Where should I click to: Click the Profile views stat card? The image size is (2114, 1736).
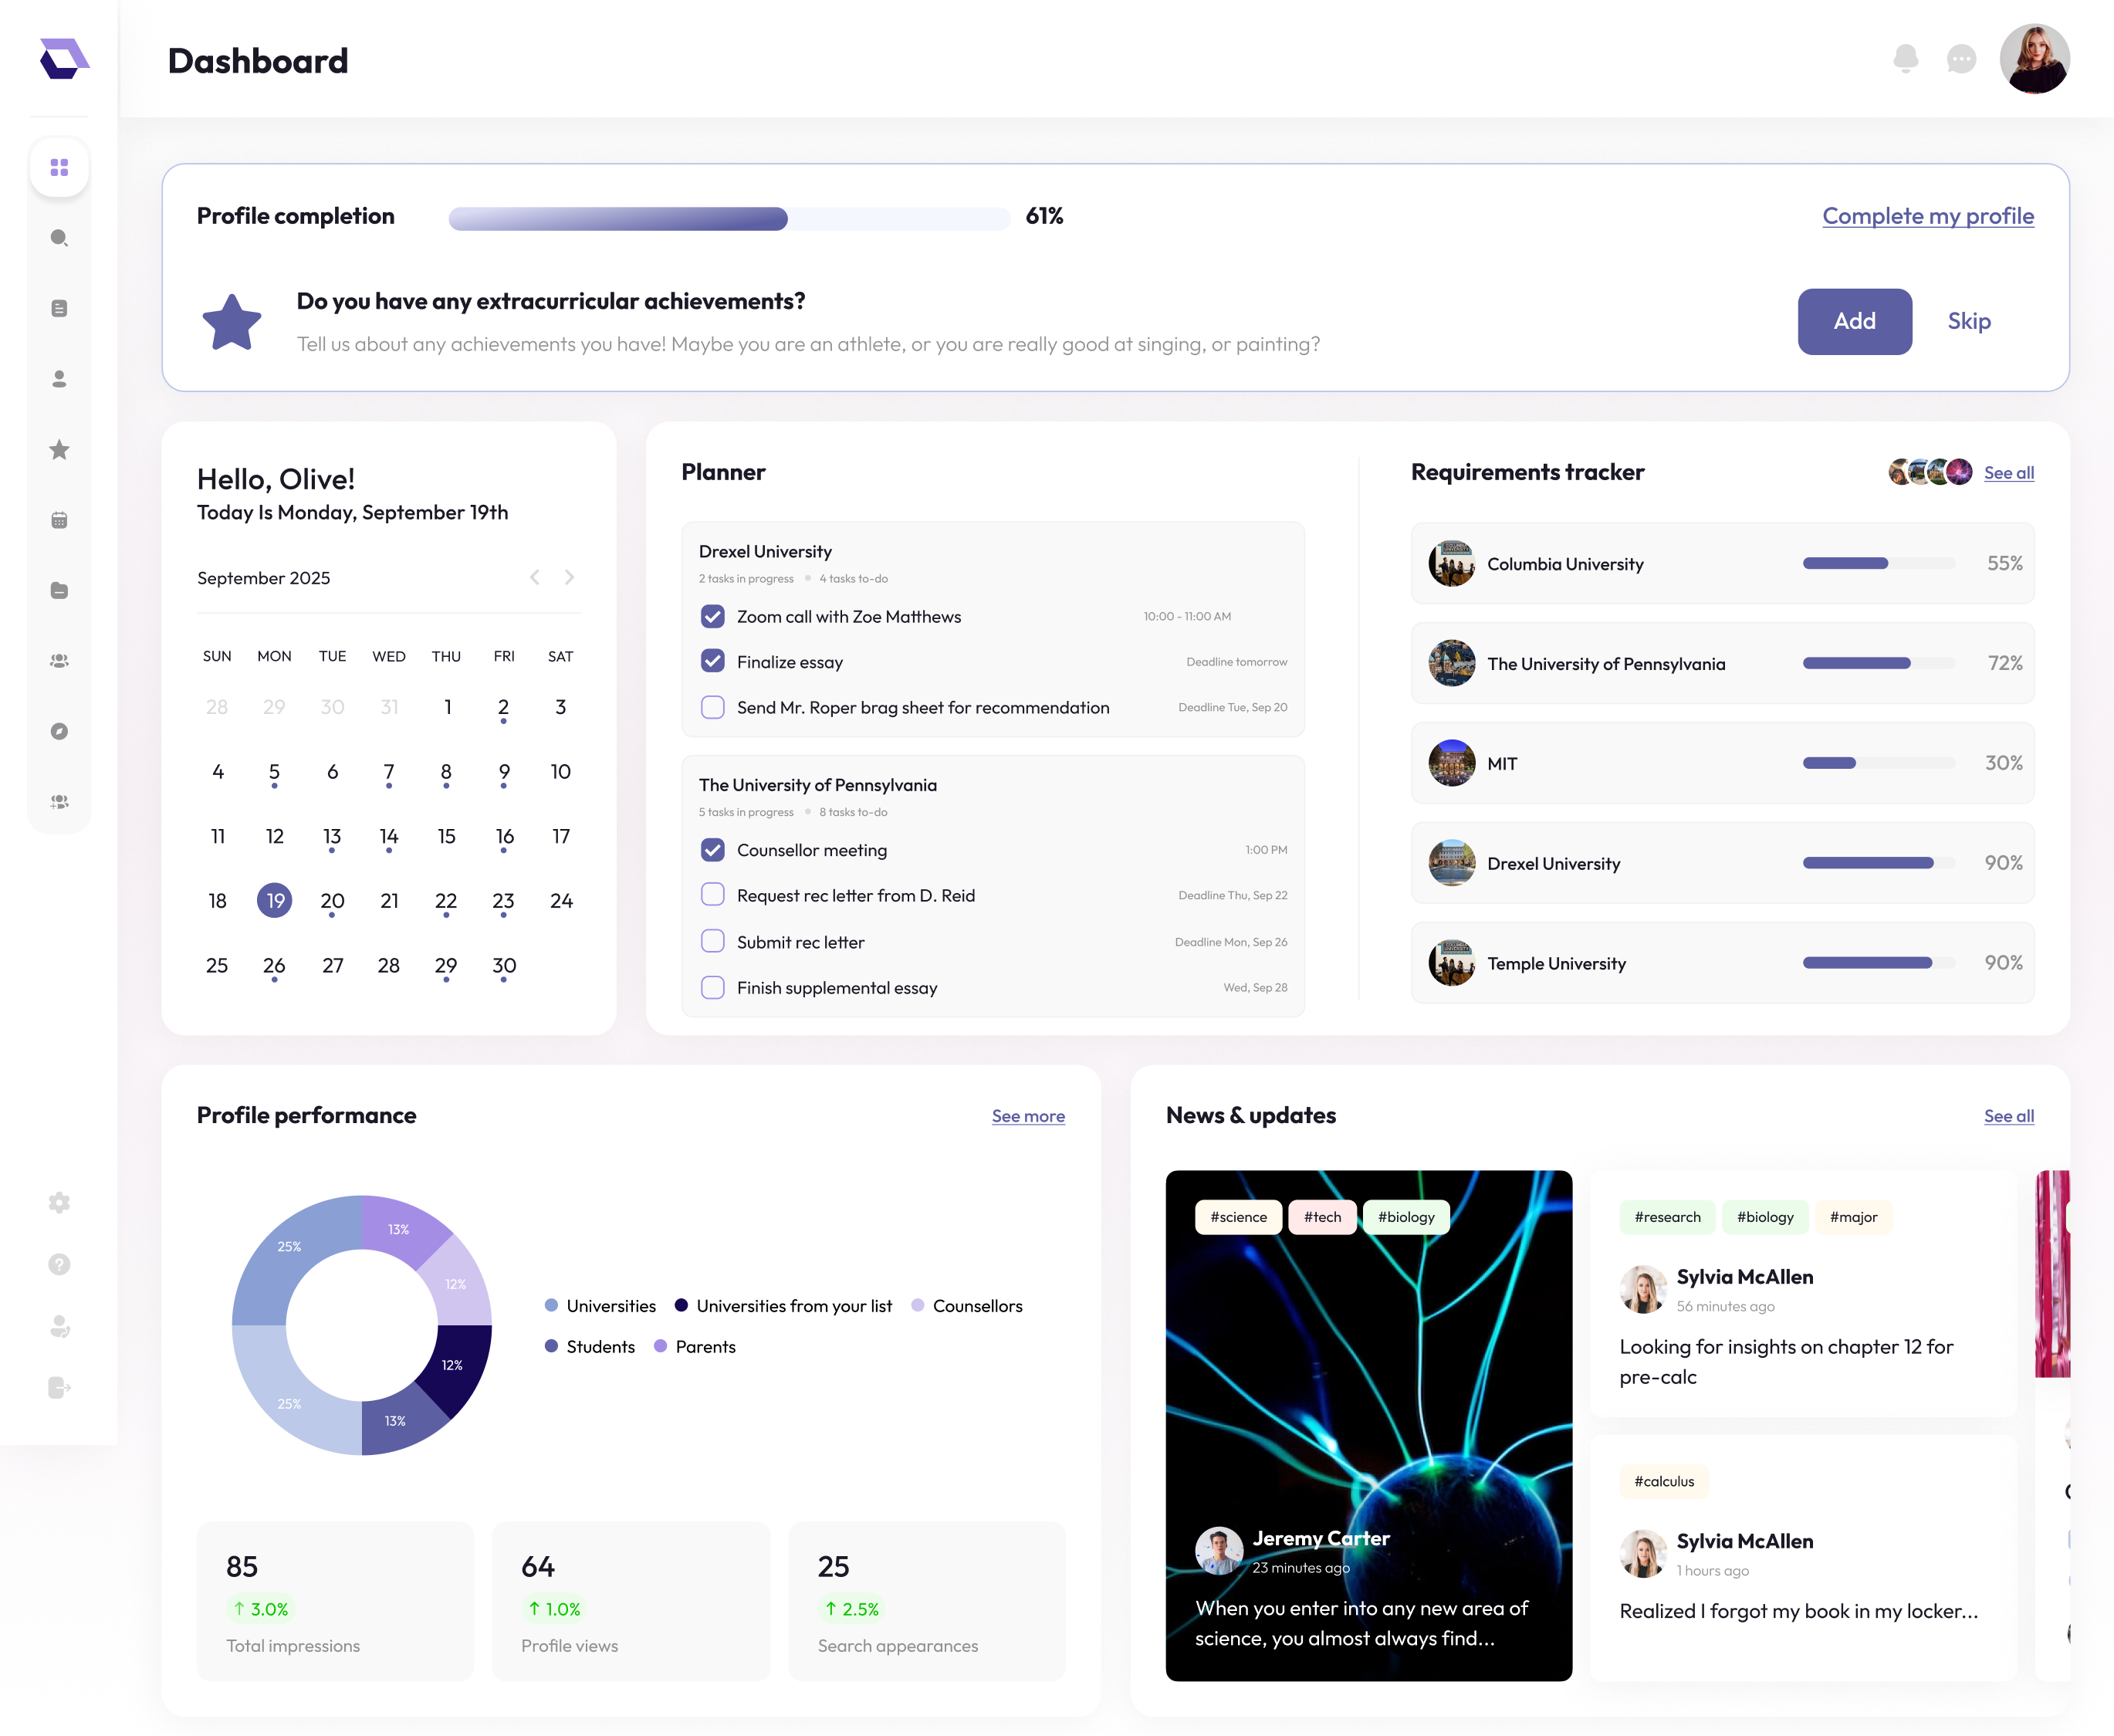click(x=631, y=1601)
